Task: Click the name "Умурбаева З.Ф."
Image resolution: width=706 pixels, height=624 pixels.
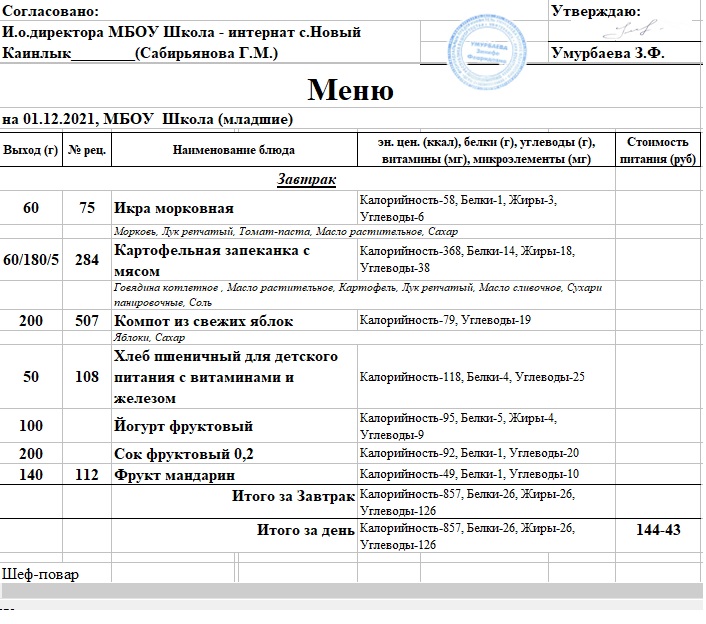Action: (x=608, y=53)
